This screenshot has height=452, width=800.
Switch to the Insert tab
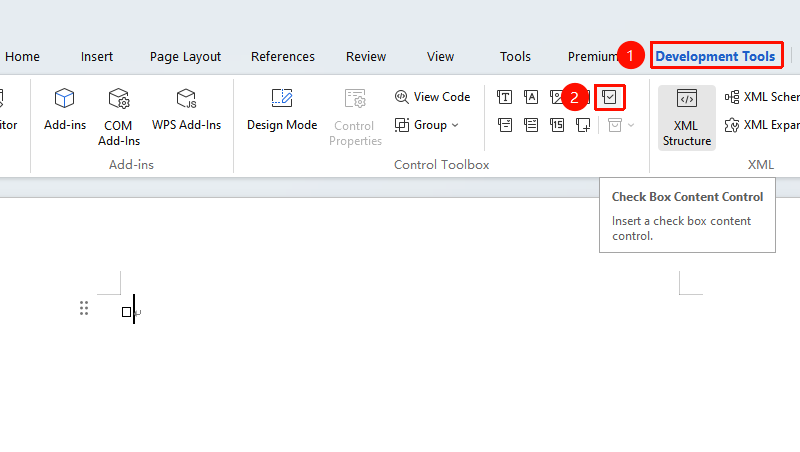pyautogui.click(x=96, y=57)
